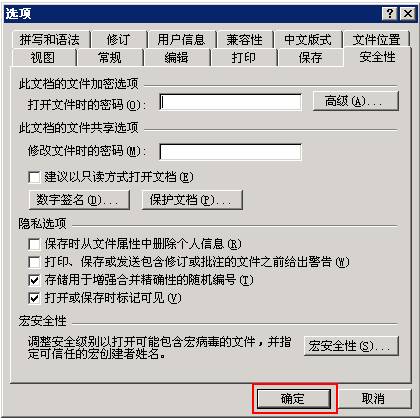Uncheck 存储用于增强合并精确性的随机编号
The height and width of the screenshot is (418, 420).
[x=34, y=280]
